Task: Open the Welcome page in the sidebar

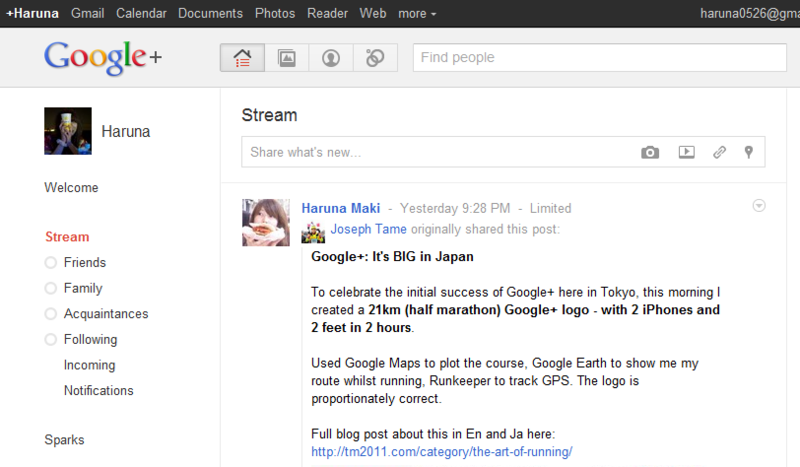Action: click(71, 187)
